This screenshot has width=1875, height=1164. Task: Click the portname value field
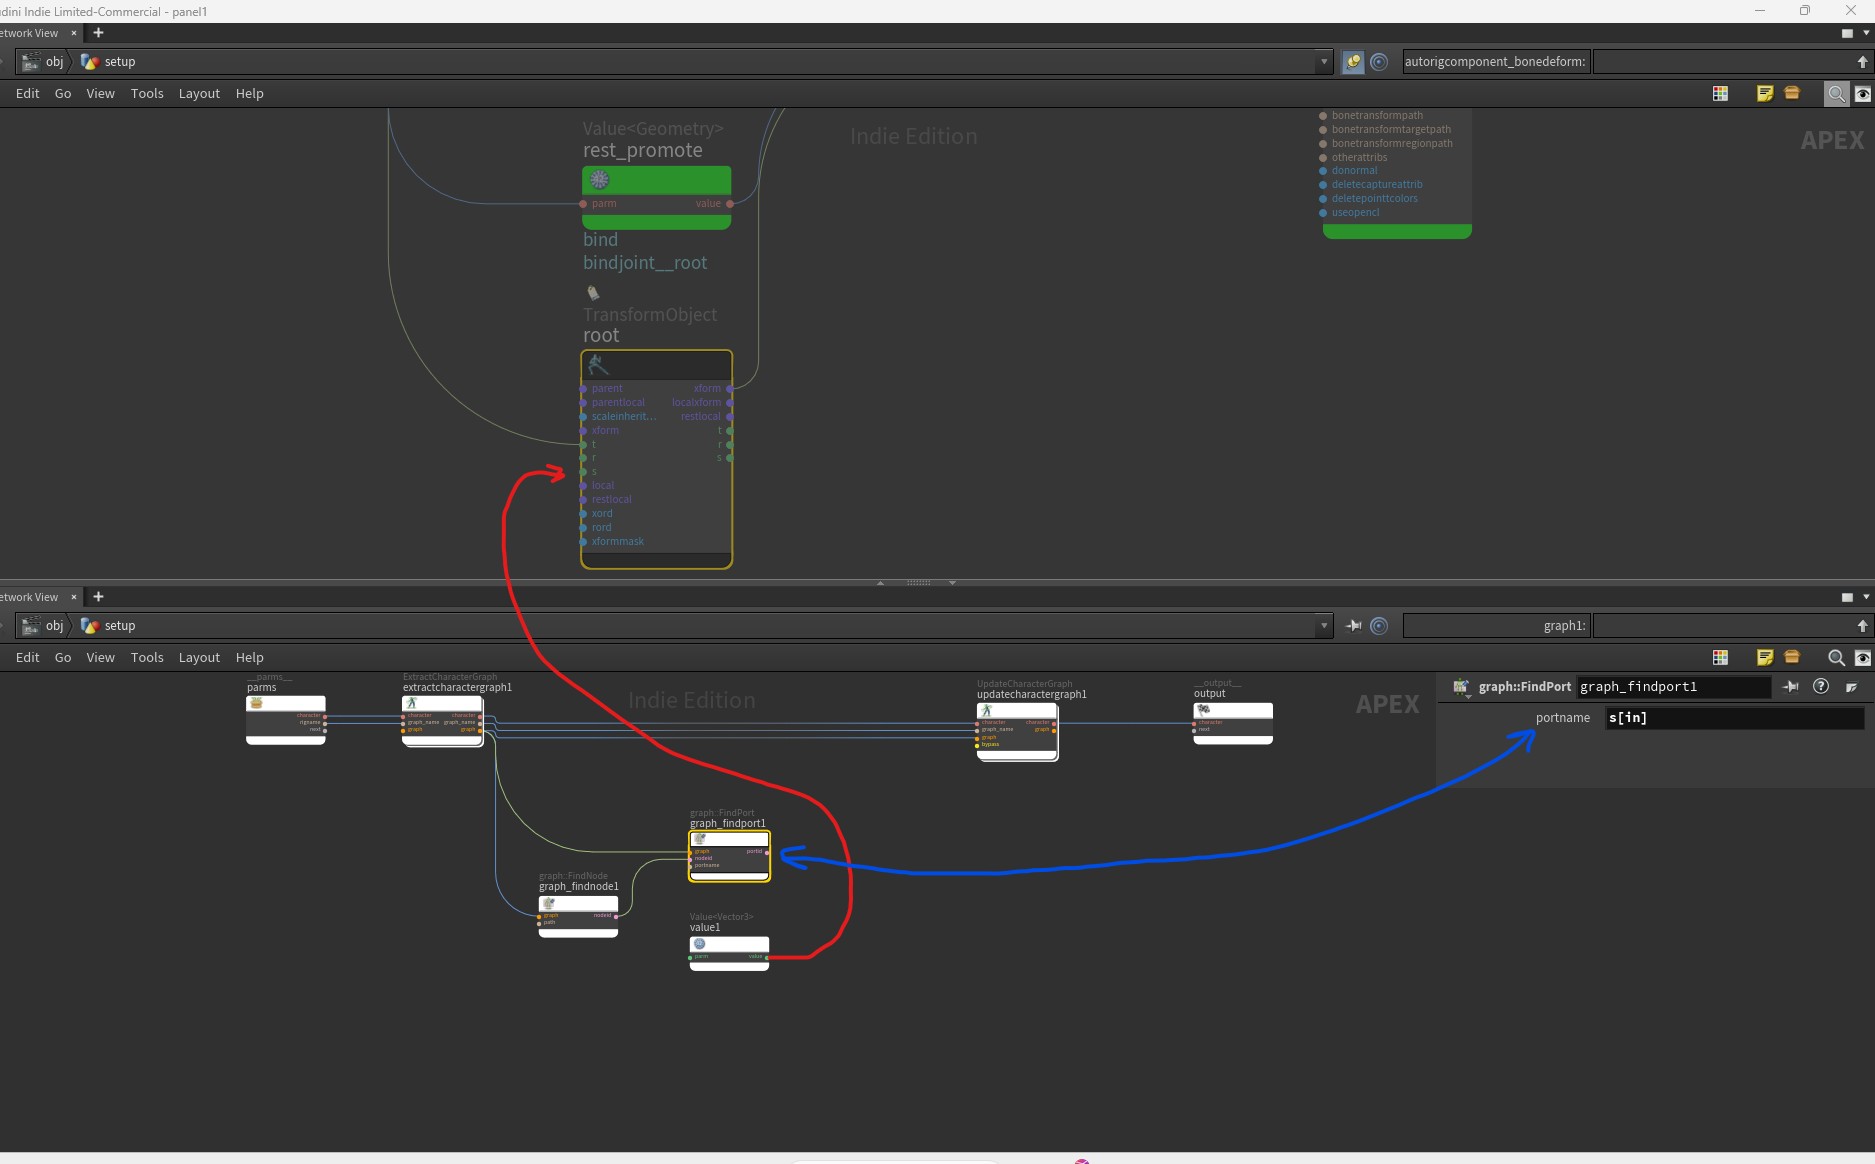(x=1734, y=718)
